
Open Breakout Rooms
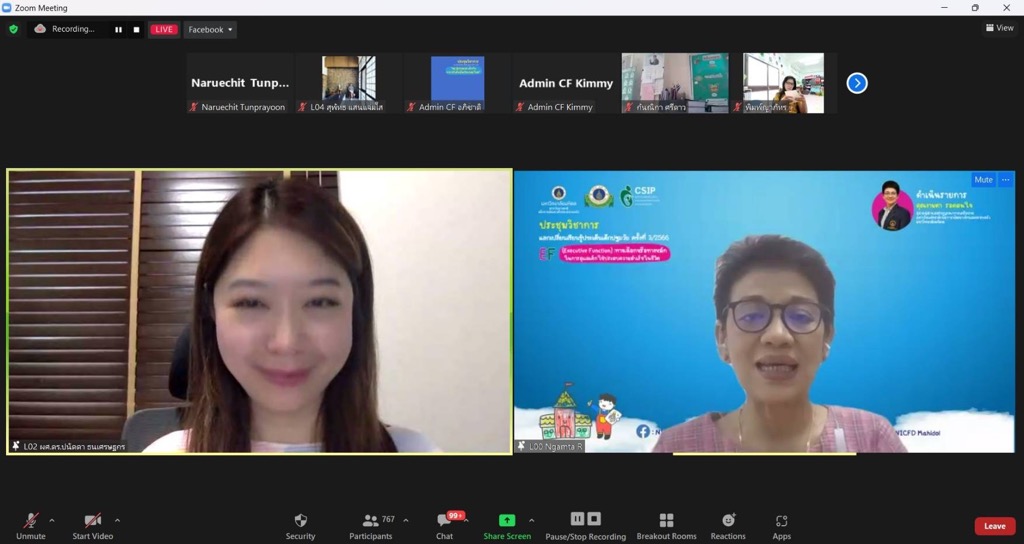tap(666, 526)
